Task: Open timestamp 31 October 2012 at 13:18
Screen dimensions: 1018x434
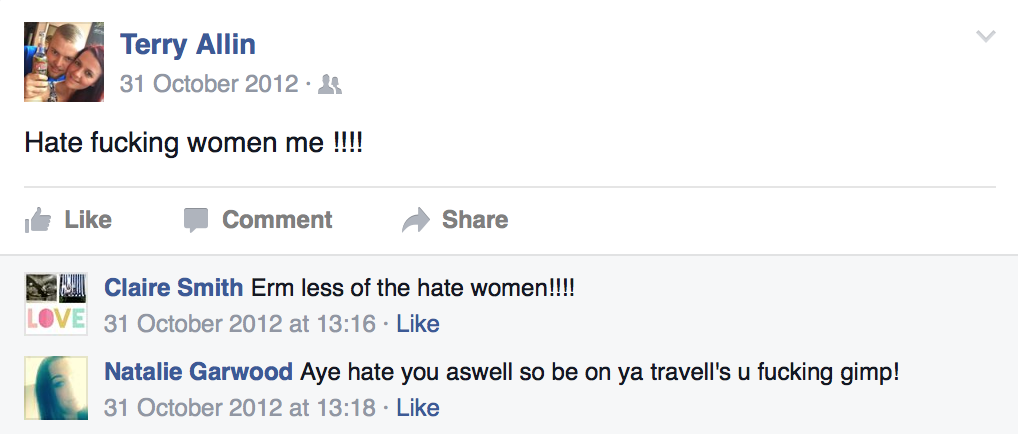Action: 240,408
